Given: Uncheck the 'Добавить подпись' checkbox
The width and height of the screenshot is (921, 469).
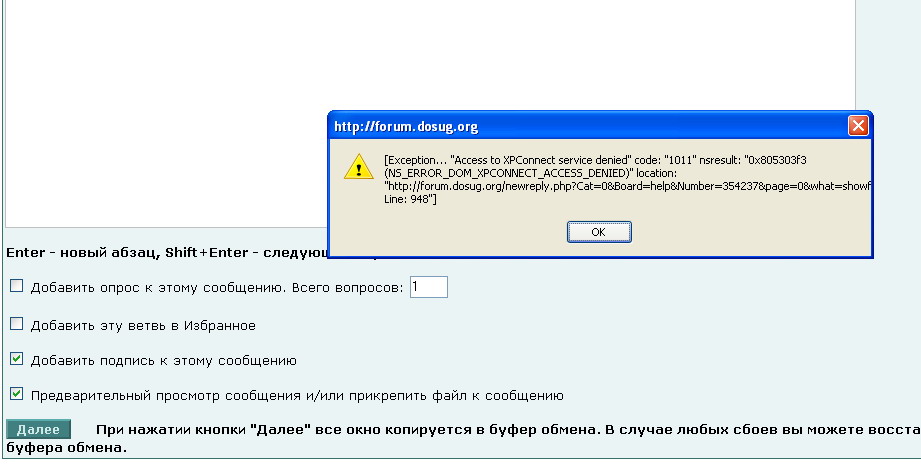Looking at the screenshot, I should (16, 359).
